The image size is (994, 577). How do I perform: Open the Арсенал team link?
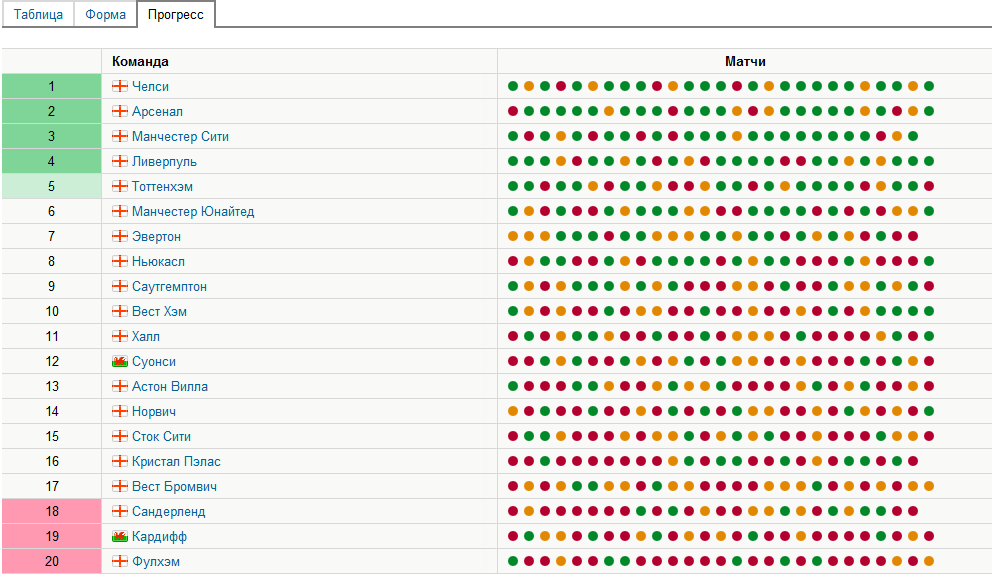157,111
